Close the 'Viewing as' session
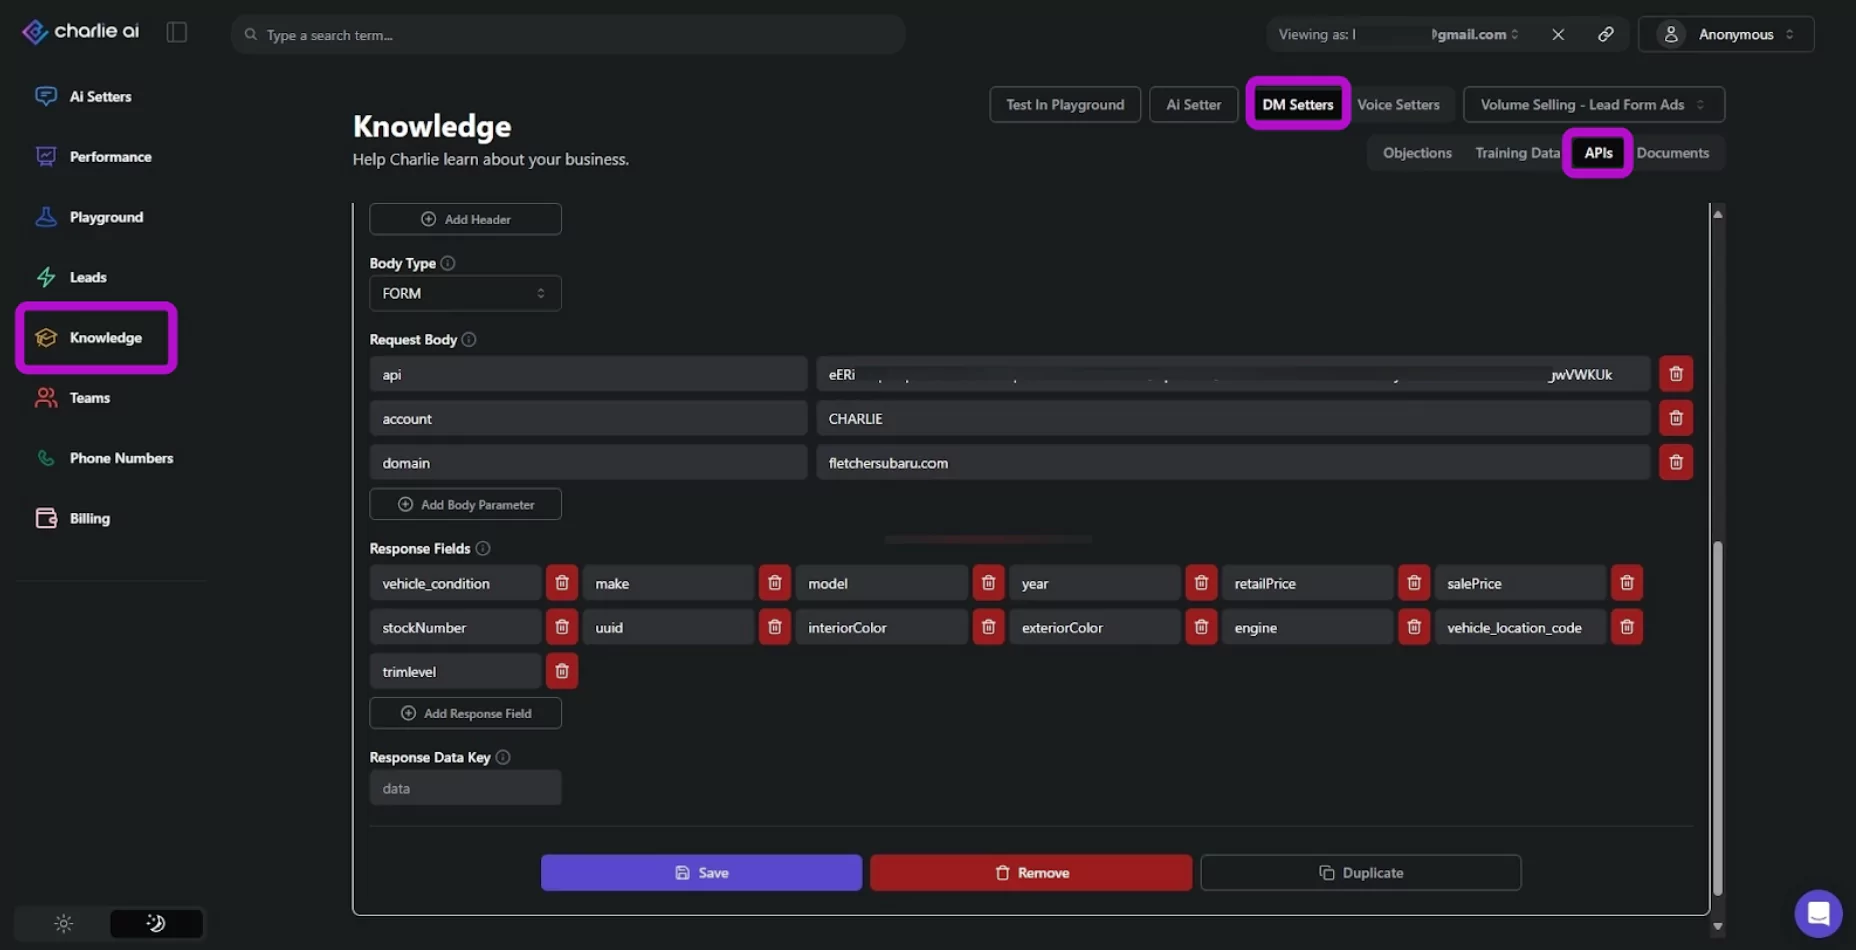The image size is (1856, 950). [x=1558, y=34]
